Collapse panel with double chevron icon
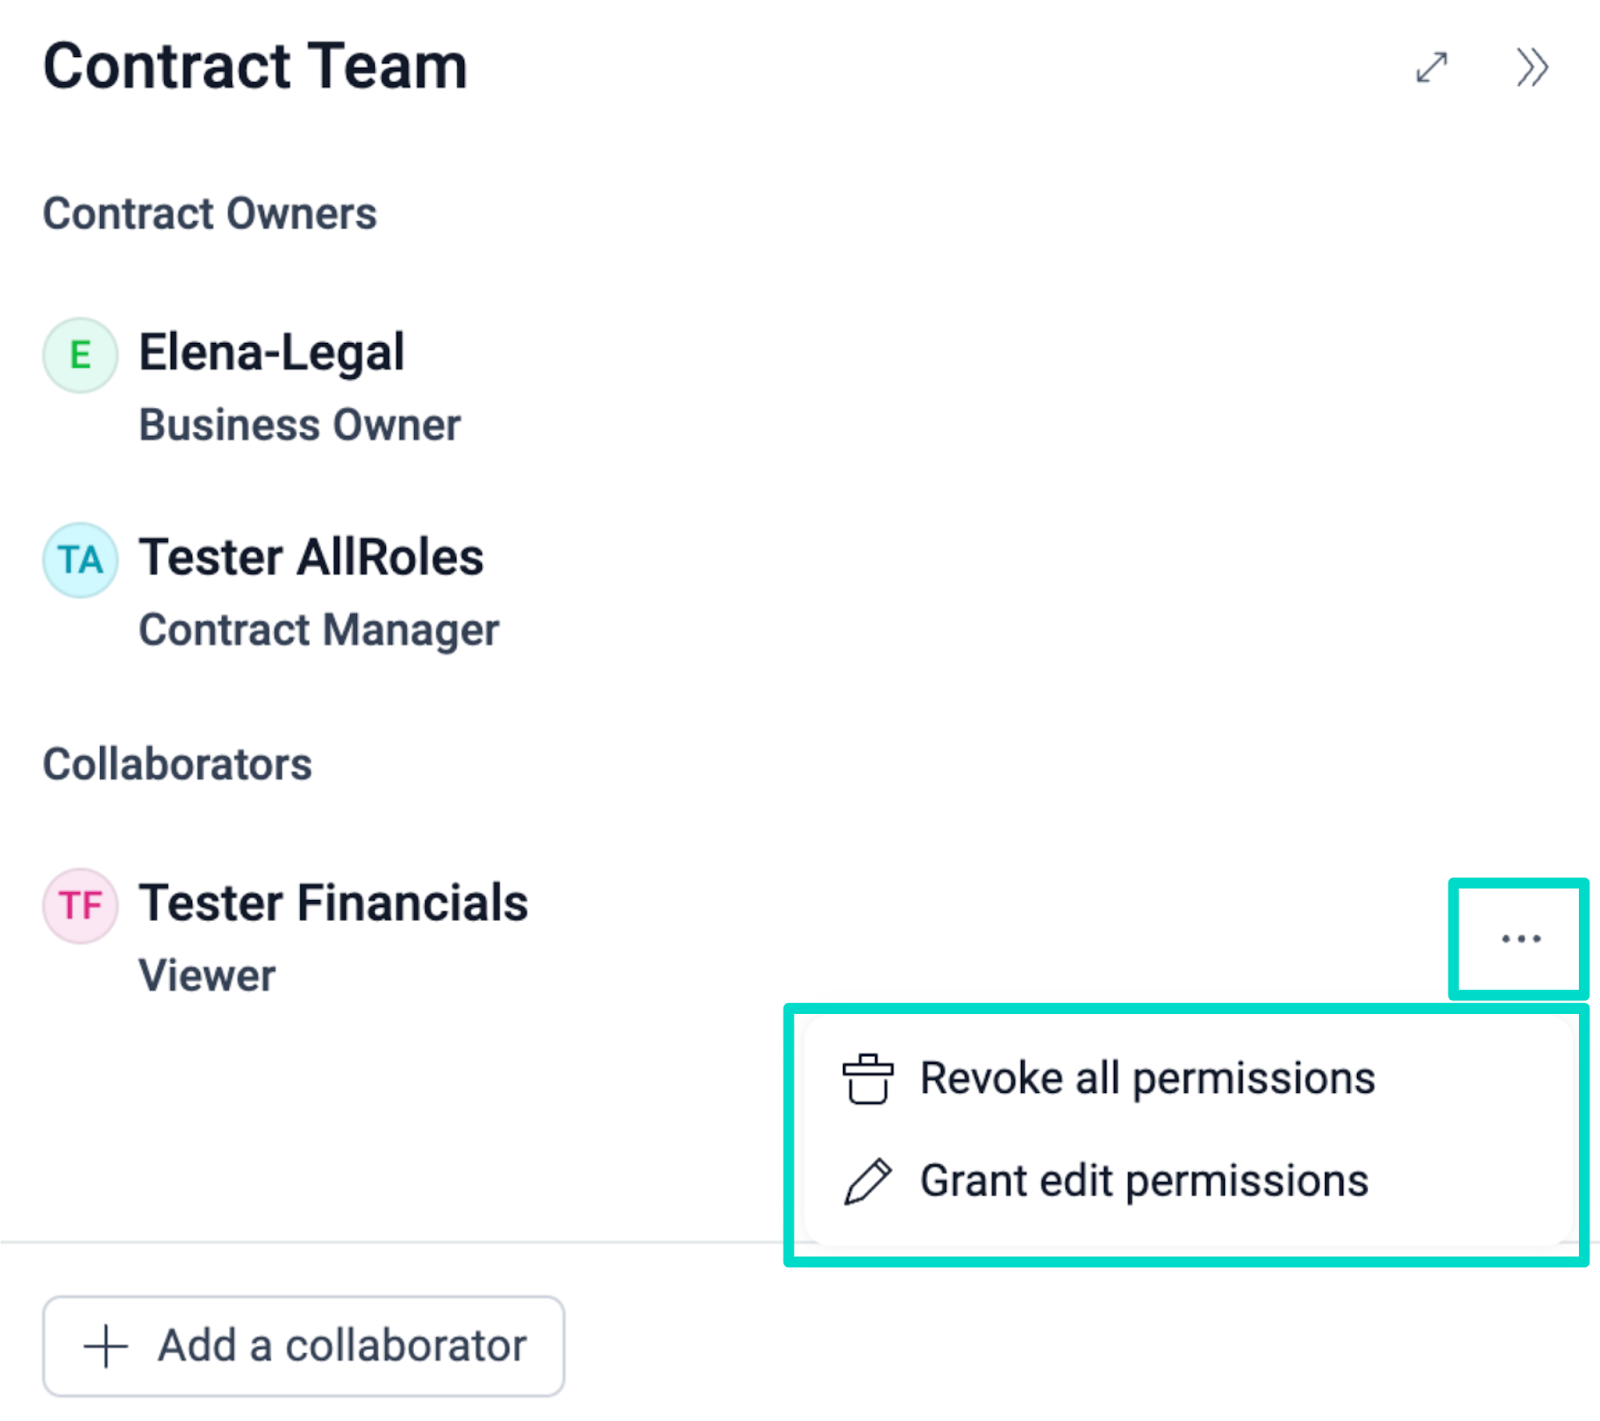Image resolution: width=1600 pixels, height=1421 pixels. (x=1531, y=68)
